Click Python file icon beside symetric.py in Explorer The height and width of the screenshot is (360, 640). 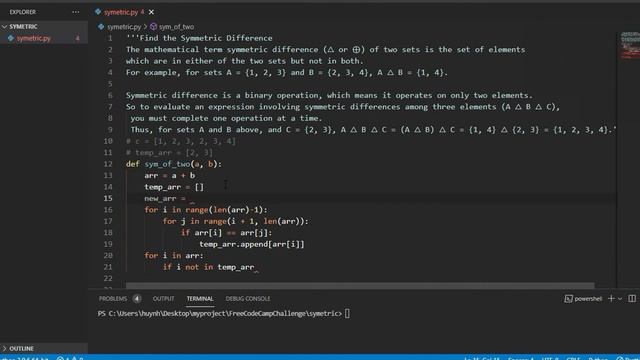click(11, 38)
